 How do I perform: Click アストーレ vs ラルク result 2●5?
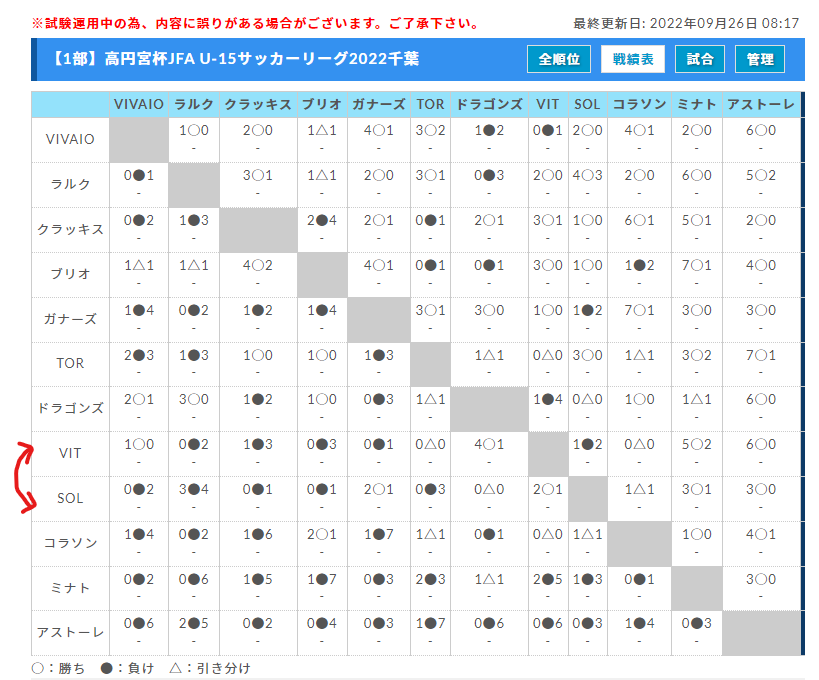(x=194, y=624)
